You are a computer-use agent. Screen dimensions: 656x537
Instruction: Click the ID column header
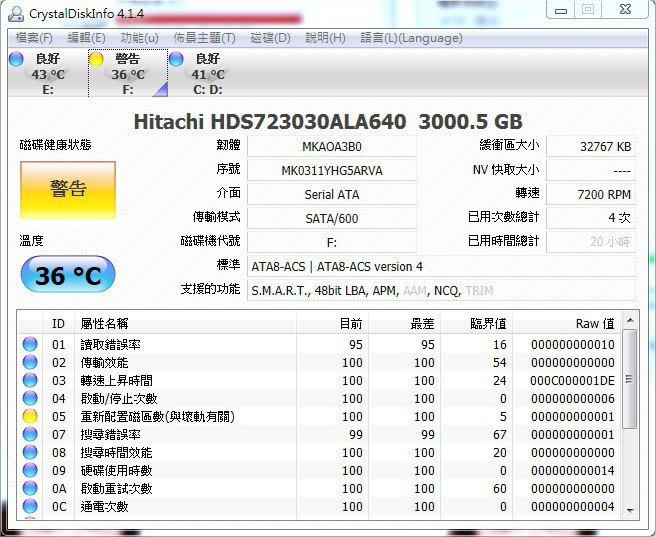click(58, 323)
